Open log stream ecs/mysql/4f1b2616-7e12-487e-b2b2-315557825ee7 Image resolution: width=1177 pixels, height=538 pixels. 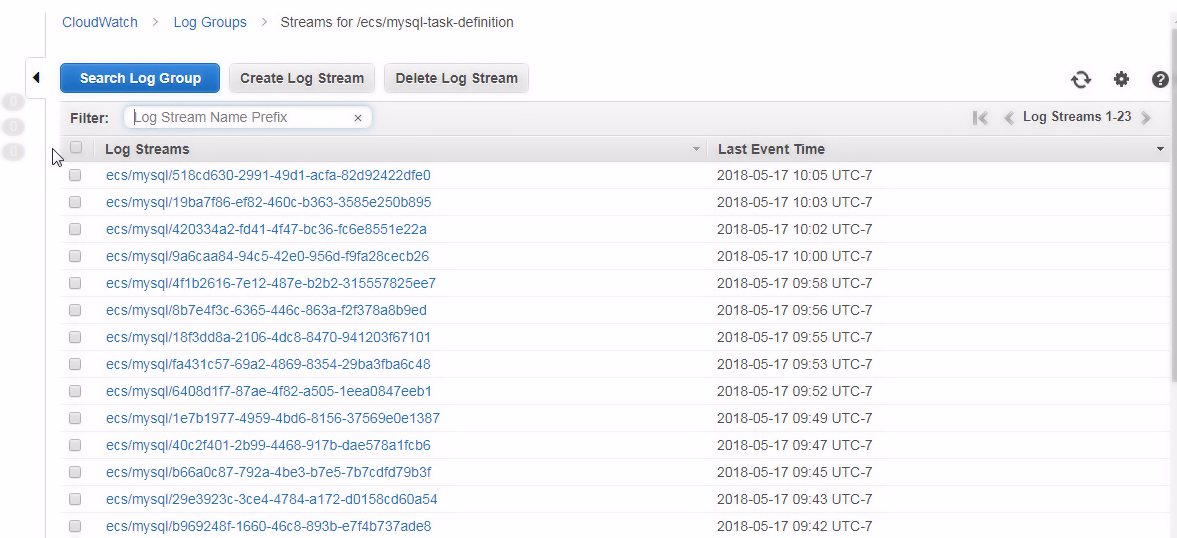click(271, 284)
